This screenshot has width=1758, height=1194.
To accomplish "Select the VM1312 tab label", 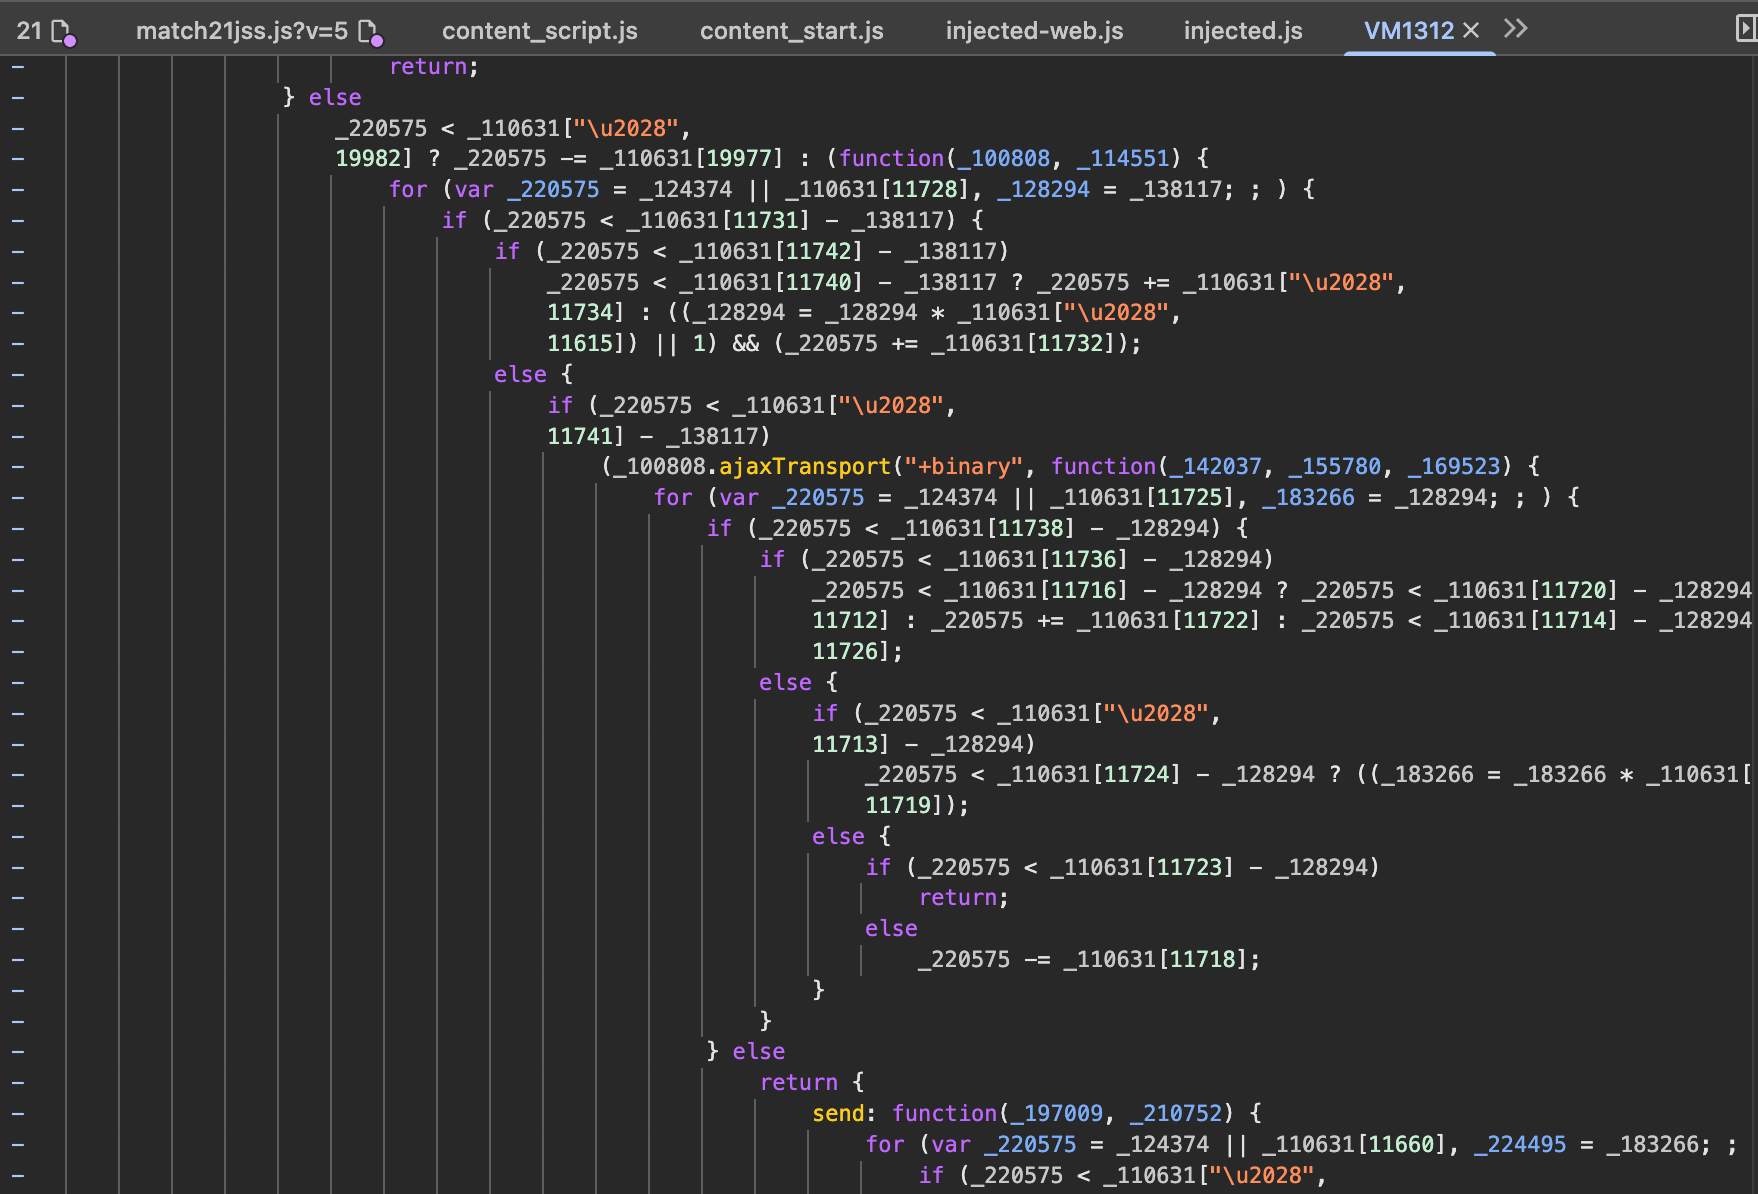I will click(x=1408, y=31).
